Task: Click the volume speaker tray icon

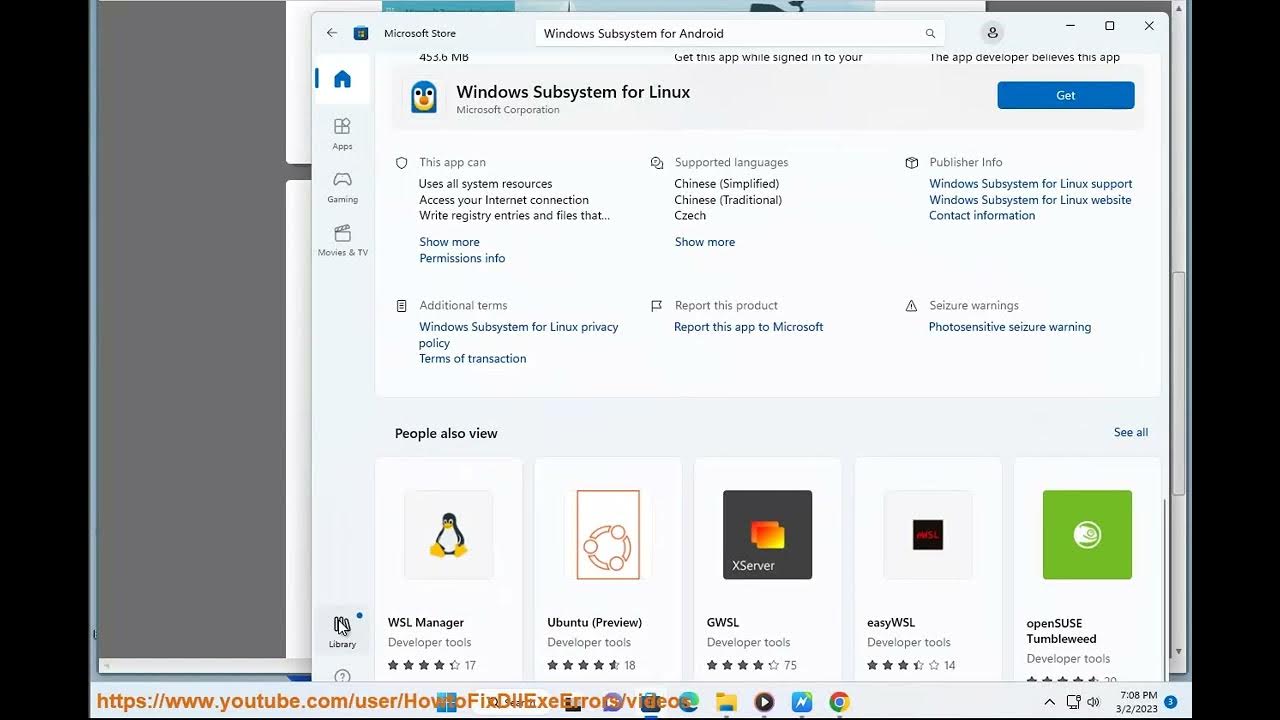Action: pos(1093,702)
